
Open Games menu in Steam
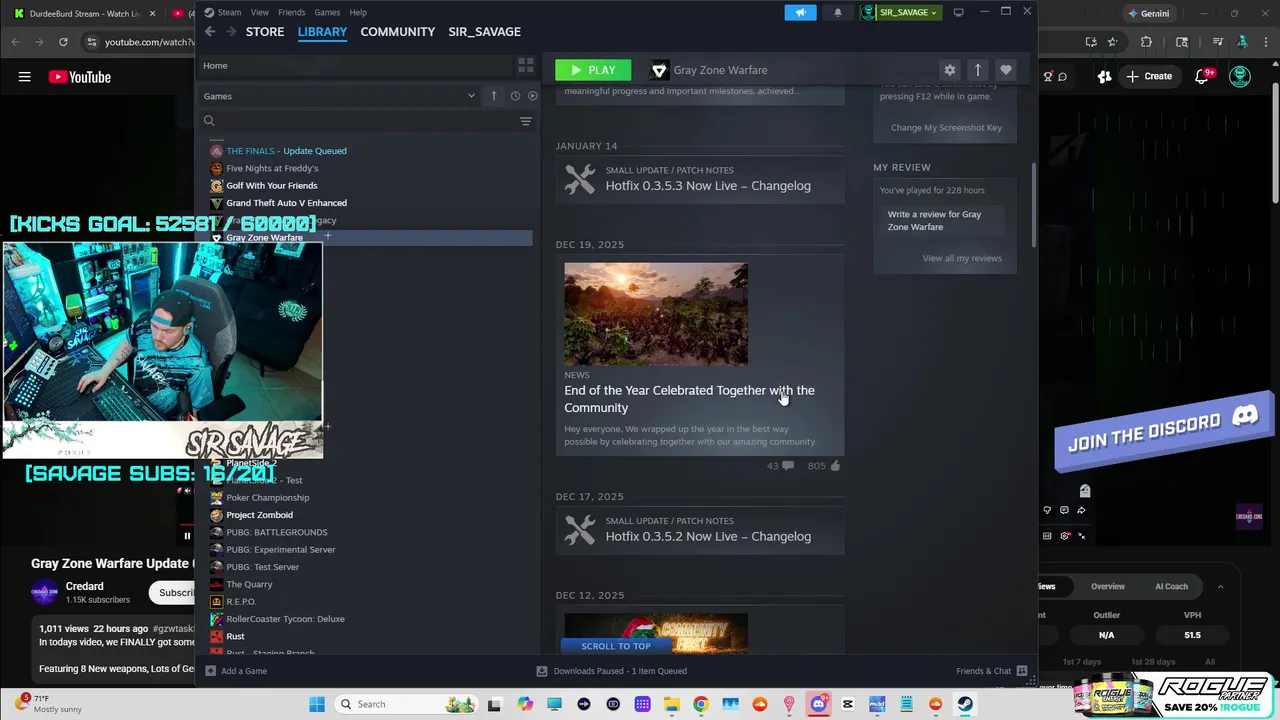click(x=327, y=12)
